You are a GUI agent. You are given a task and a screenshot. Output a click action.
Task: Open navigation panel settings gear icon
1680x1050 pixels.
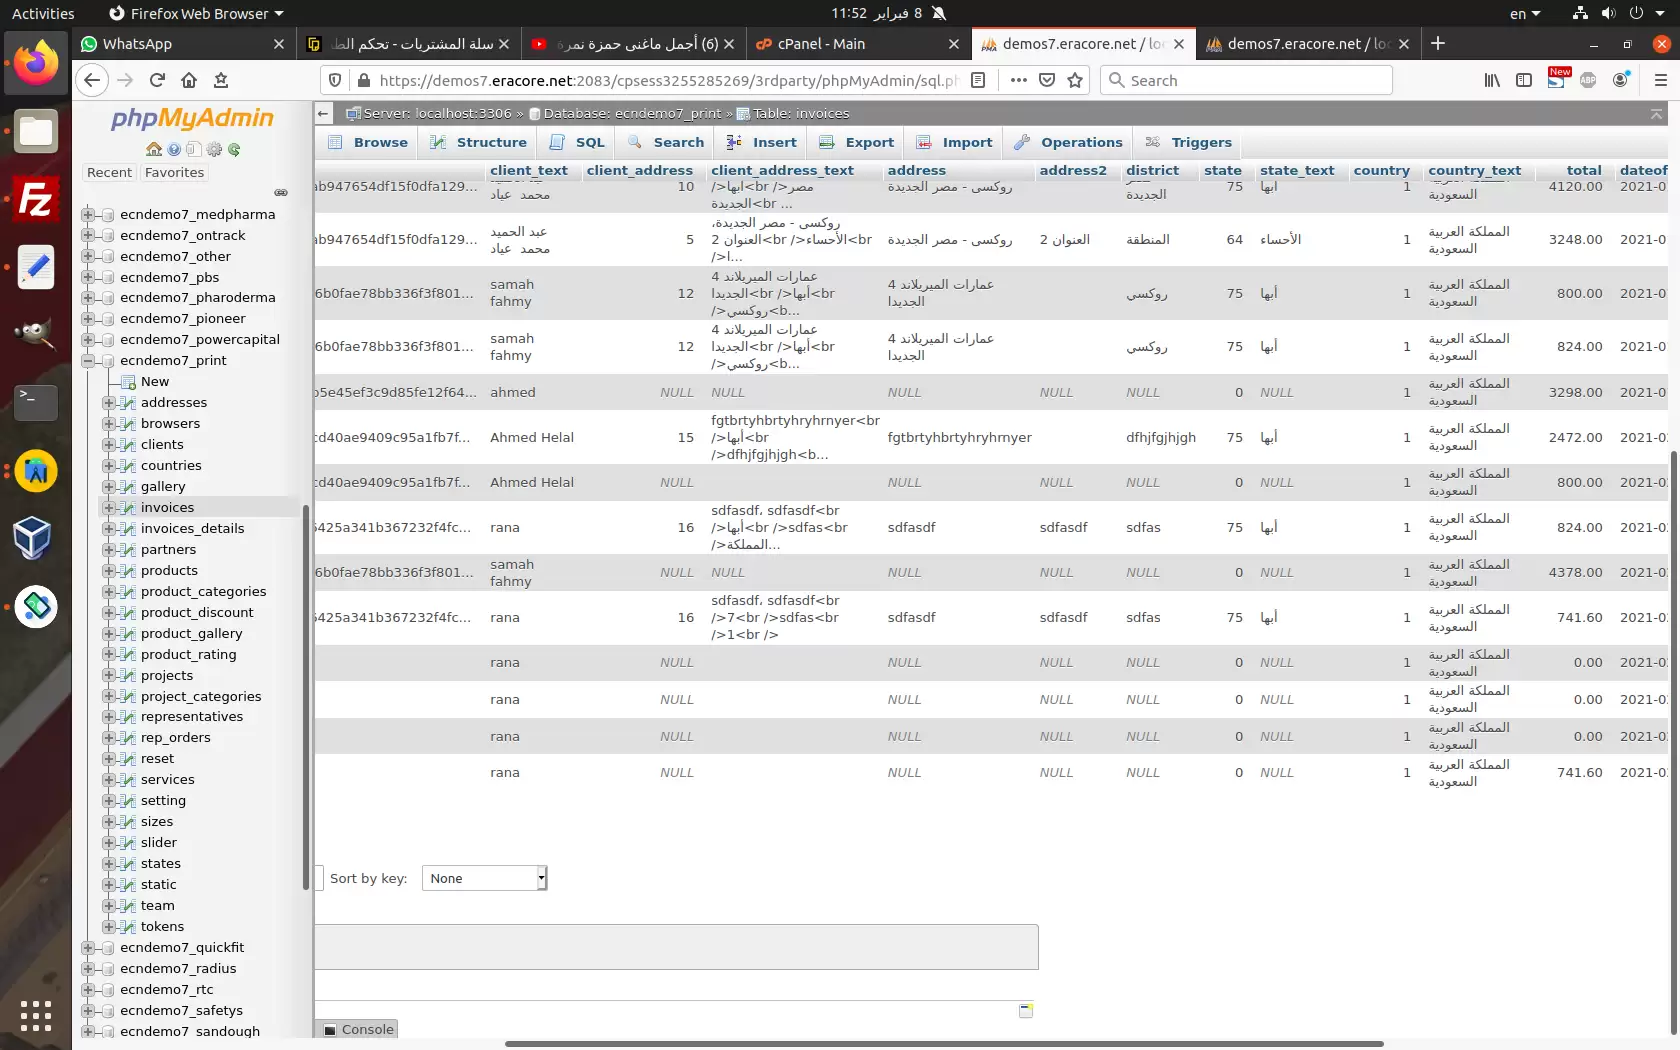pos(214,150)
